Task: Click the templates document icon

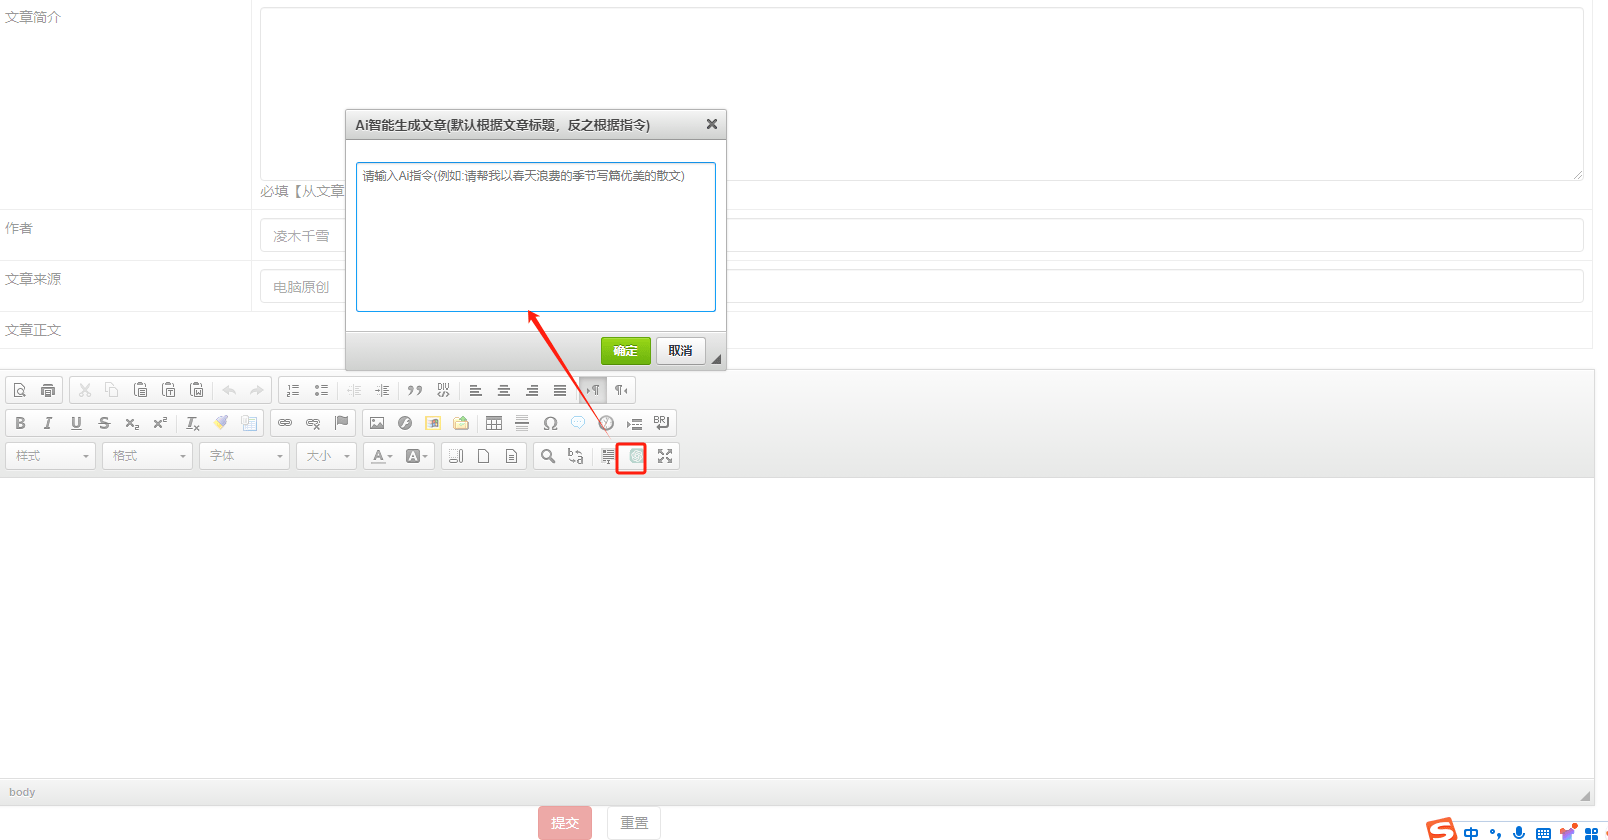Action: click(512, 456)
